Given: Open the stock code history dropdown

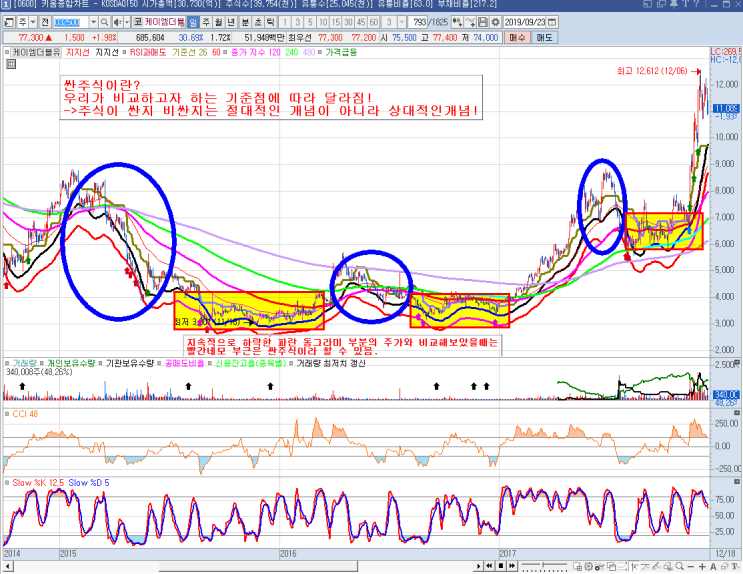Looking at the screenshot, I should (x=93, y=22).
